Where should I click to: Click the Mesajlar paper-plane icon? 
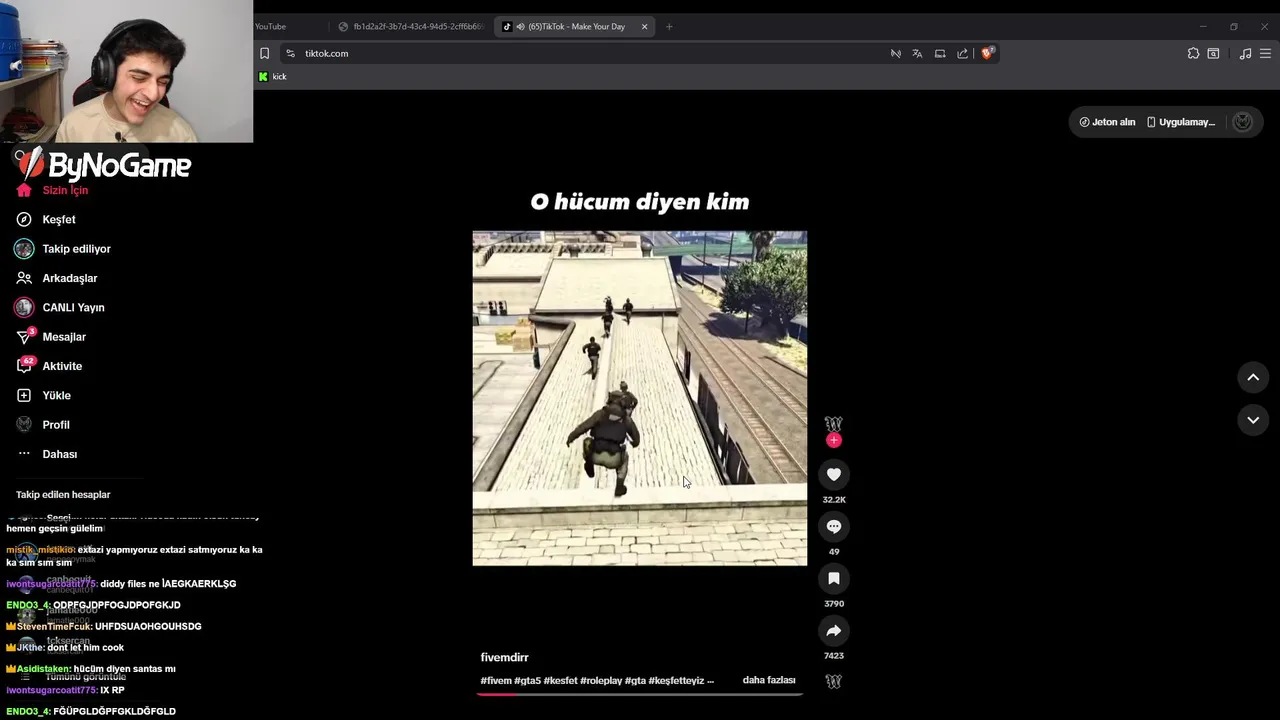pyautogui.click(x=24, y=337)
